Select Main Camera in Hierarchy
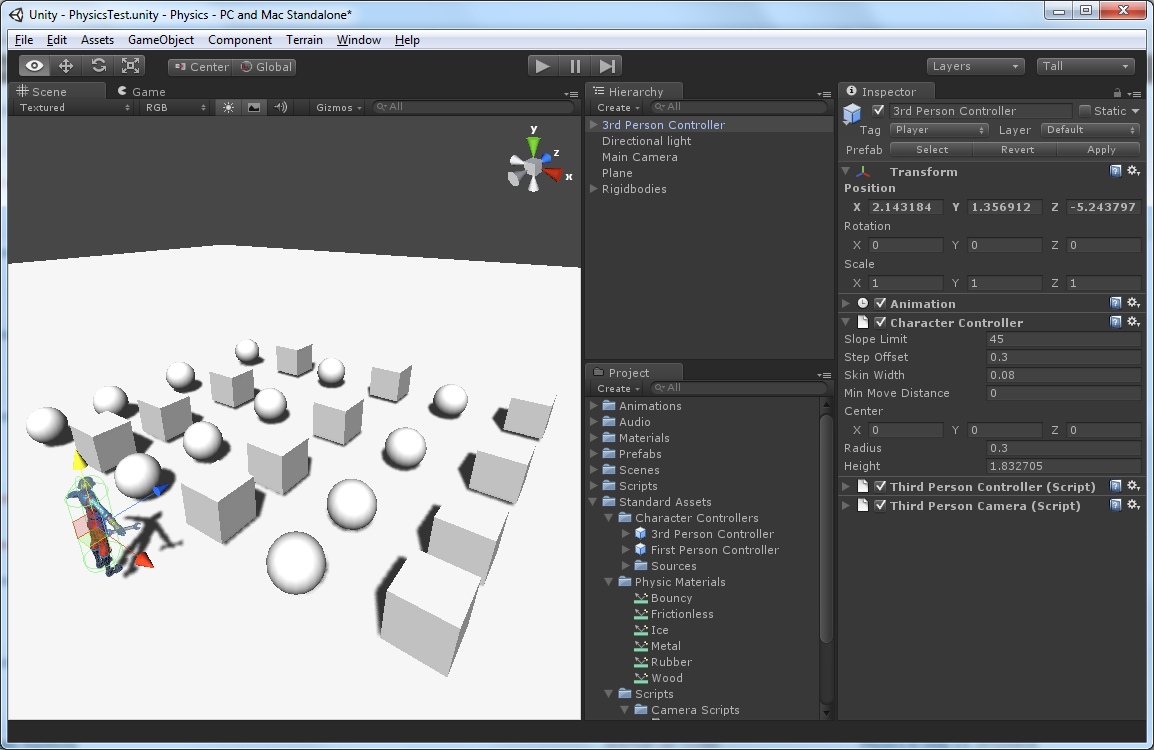 (x=640, y=157)
